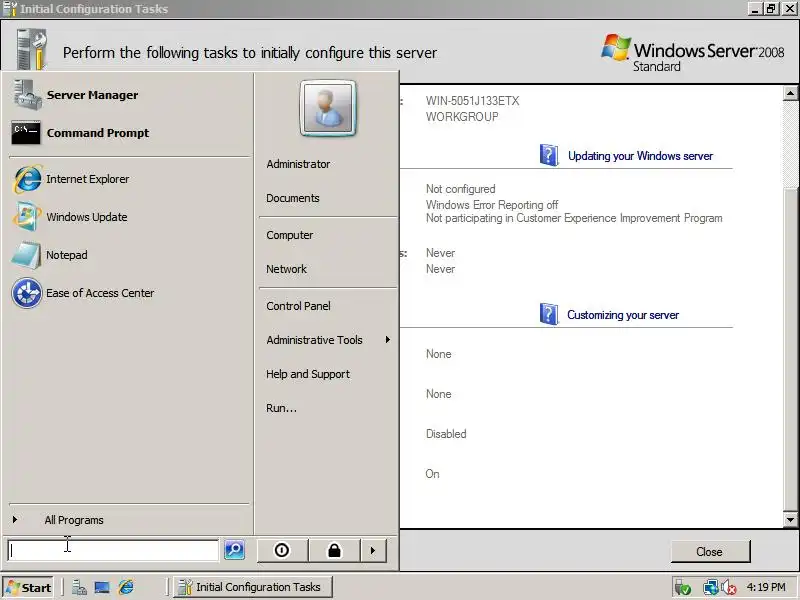Click the muted volume tray icon

click(728, 588)
